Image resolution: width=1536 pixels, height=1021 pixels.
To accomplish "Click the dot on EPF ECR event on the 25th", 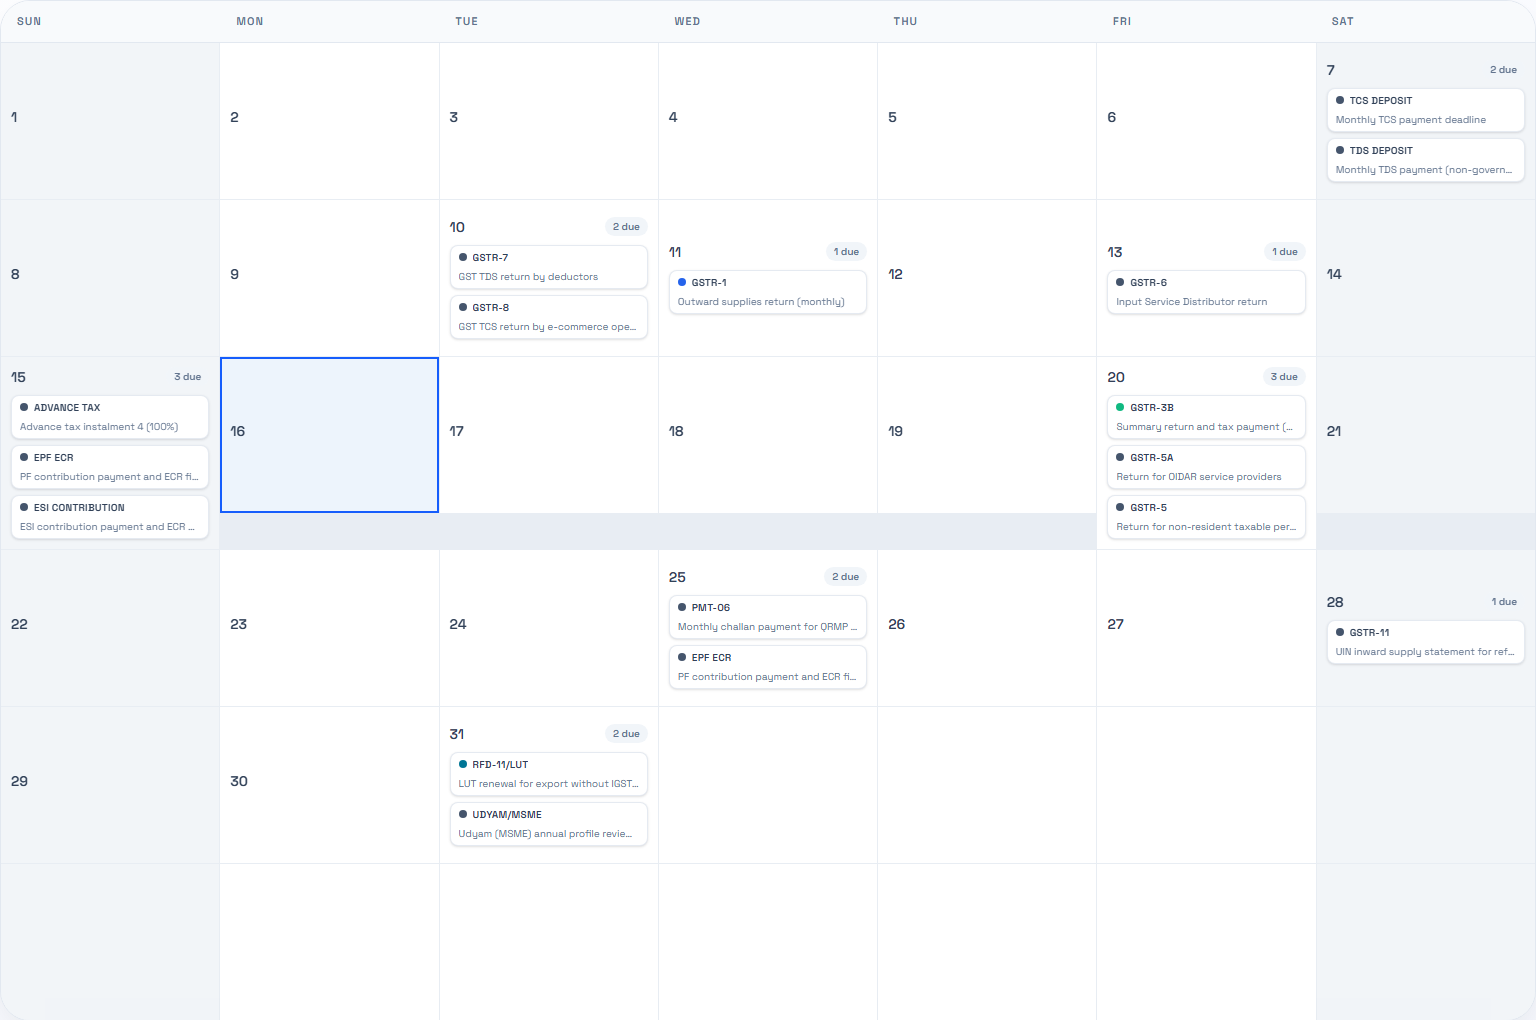I will coord(682,657).
